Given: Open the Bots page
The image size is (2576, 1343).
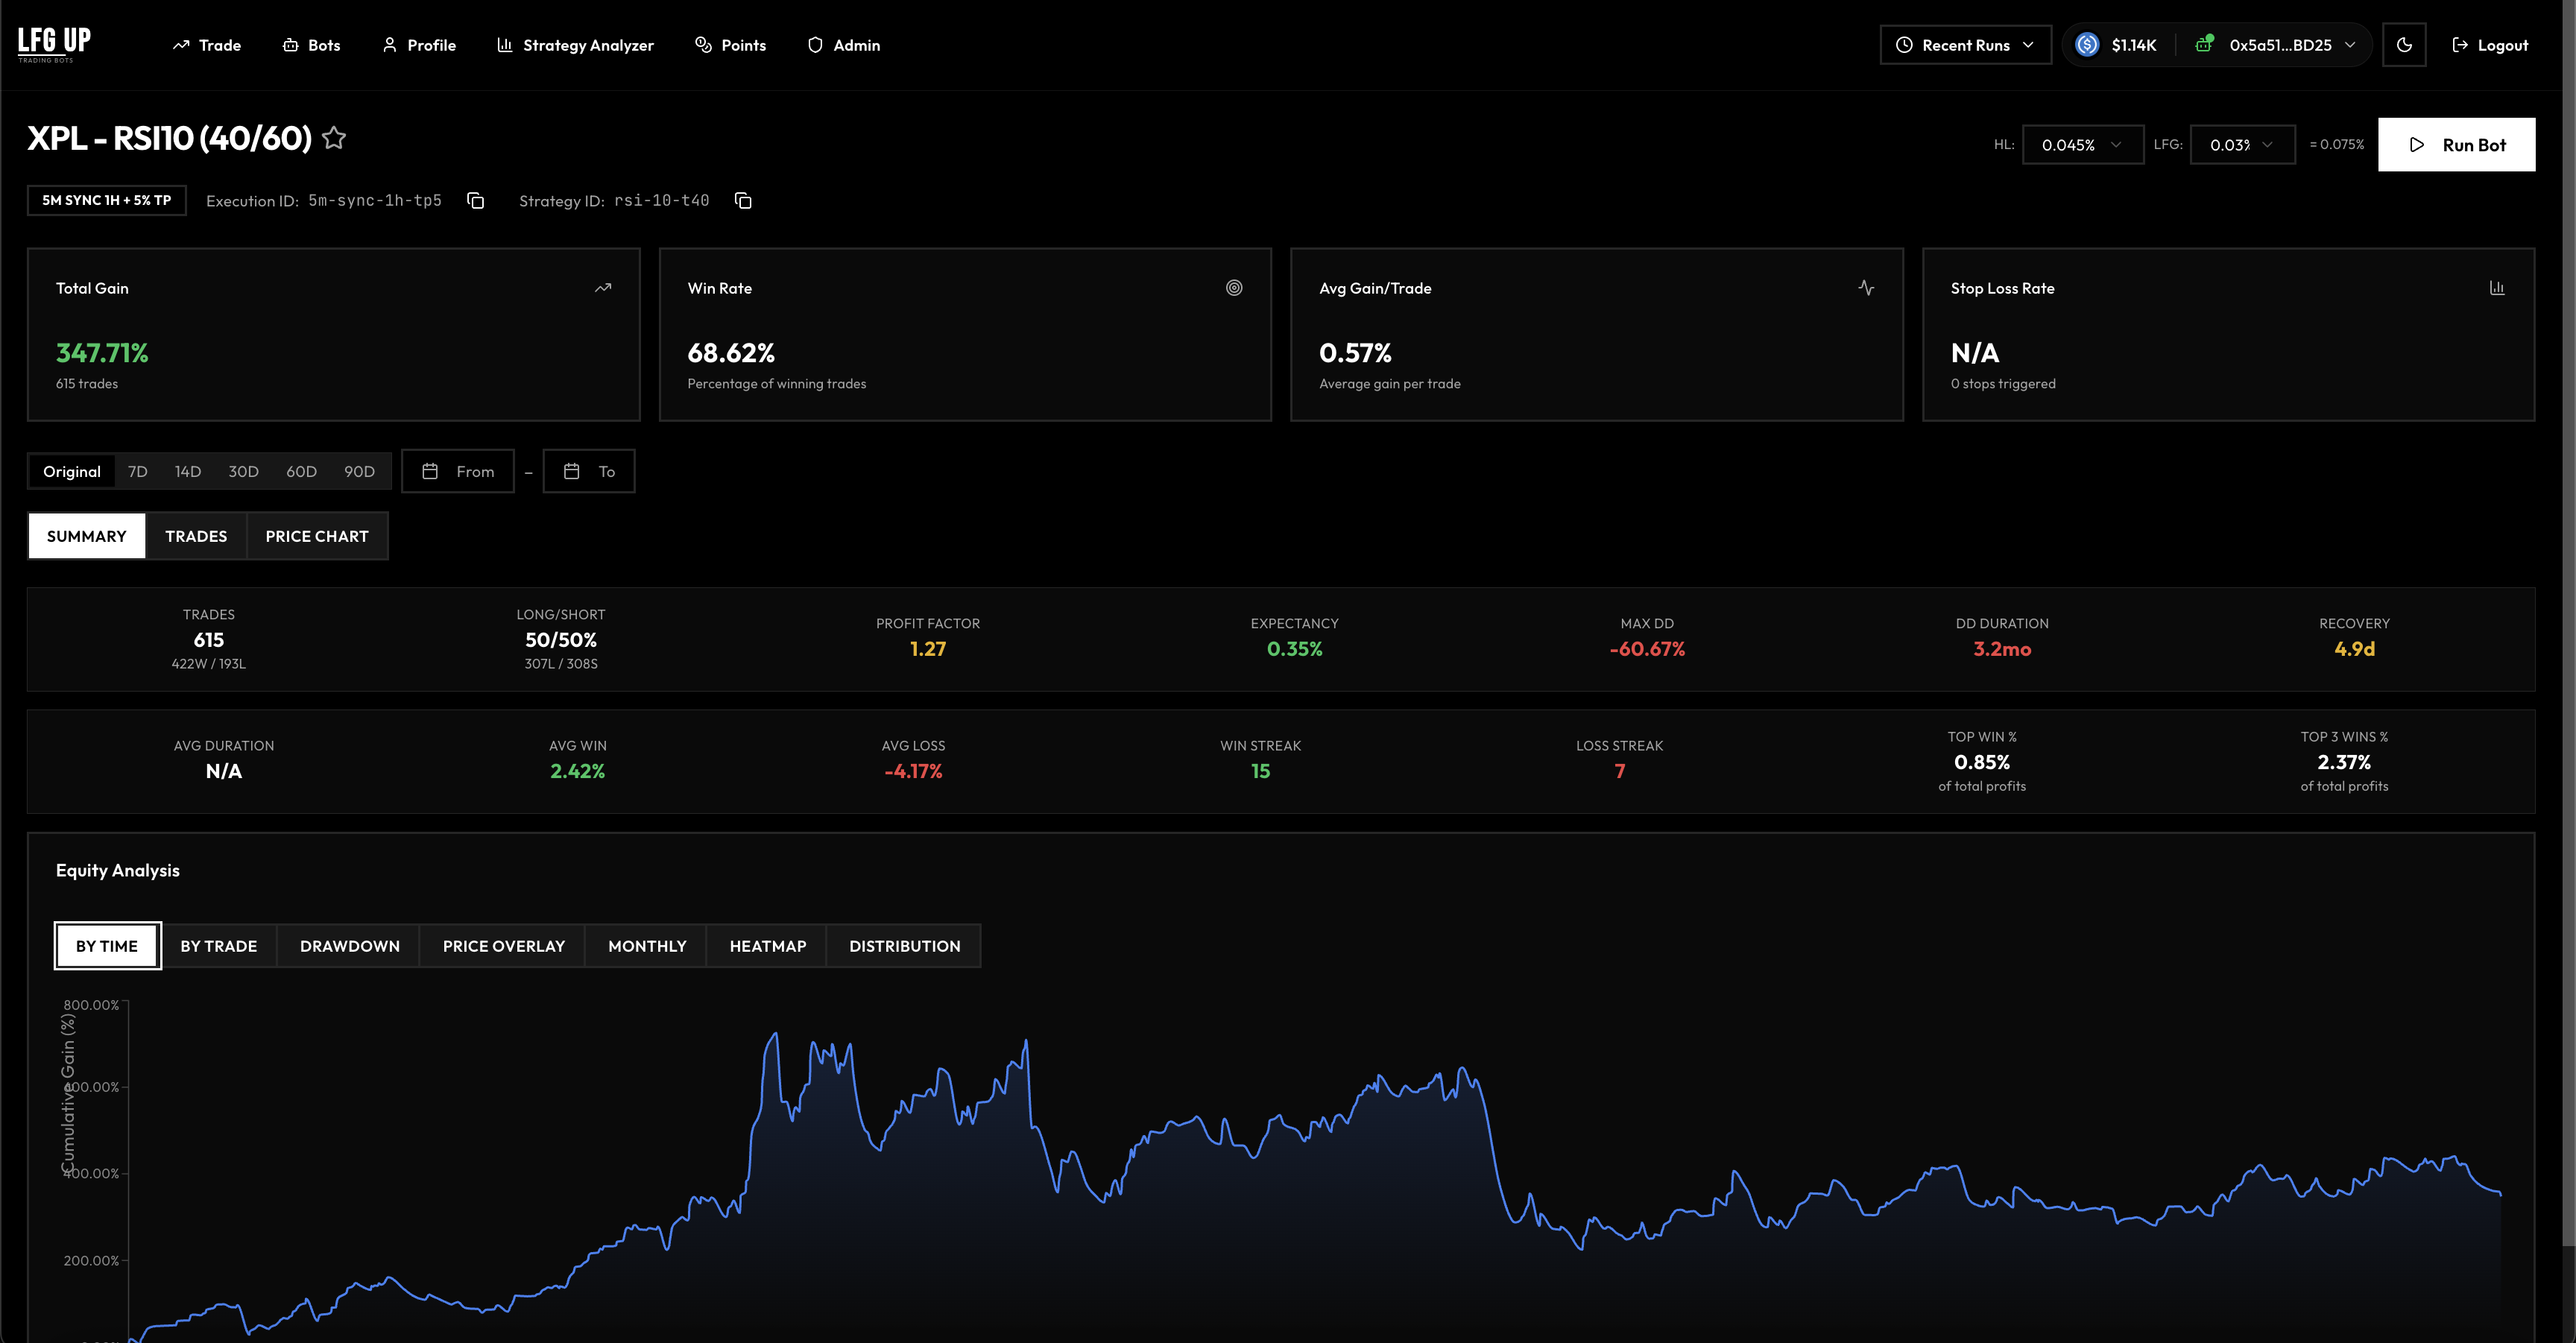Looking at the screenshot, I should point(312,45).
